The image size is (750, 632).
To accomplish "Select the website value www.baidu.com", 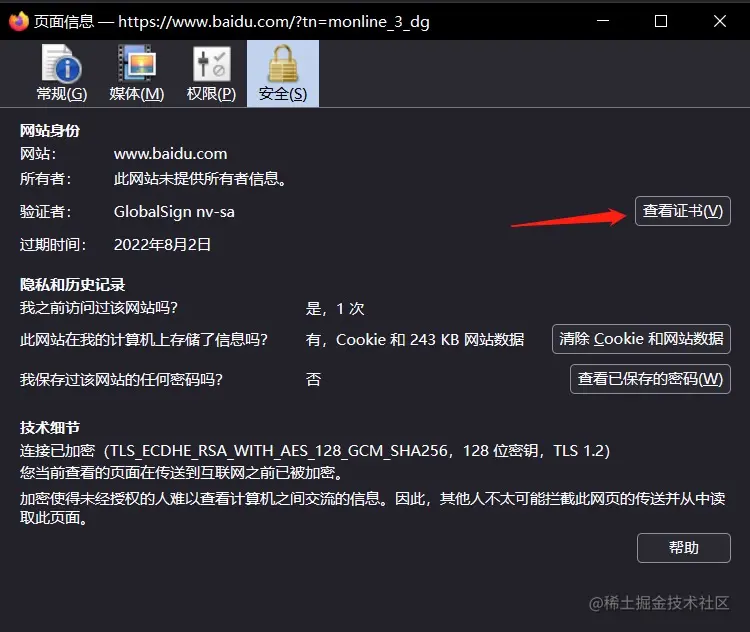I will pyautogui.click(x=170, y=154).
